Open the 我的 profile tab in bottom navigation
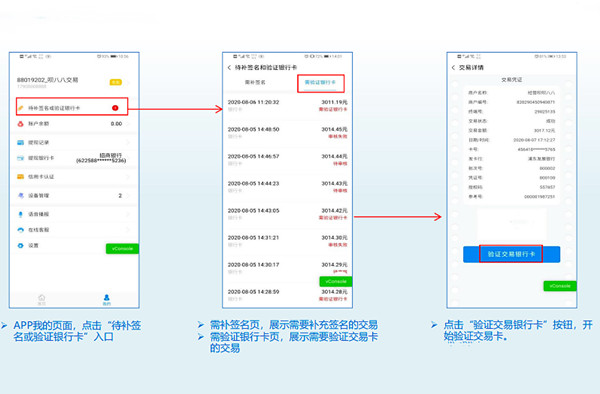This screenshot has height=394, width=600. 106,299
